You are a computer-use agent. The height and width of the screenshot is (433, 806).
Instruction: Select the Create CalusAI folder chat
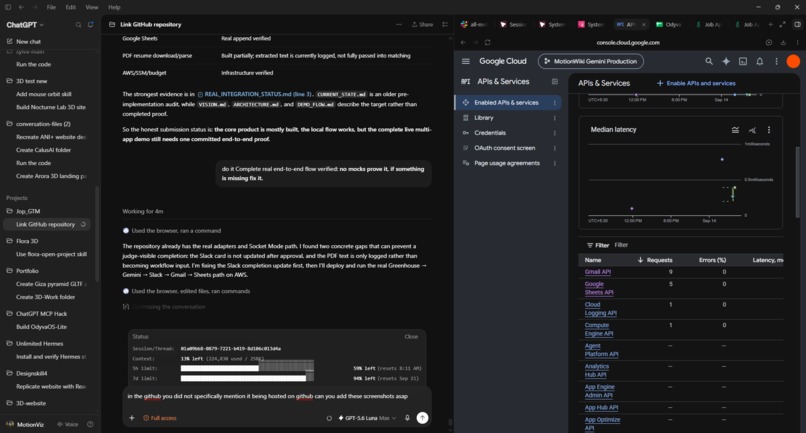coord(43,150)
